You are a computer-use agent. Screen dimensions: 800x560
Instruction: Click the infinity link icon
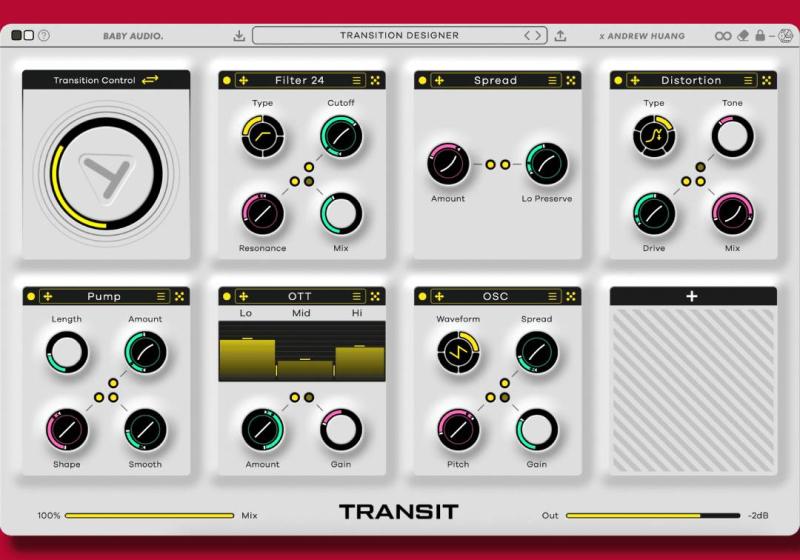723,36
